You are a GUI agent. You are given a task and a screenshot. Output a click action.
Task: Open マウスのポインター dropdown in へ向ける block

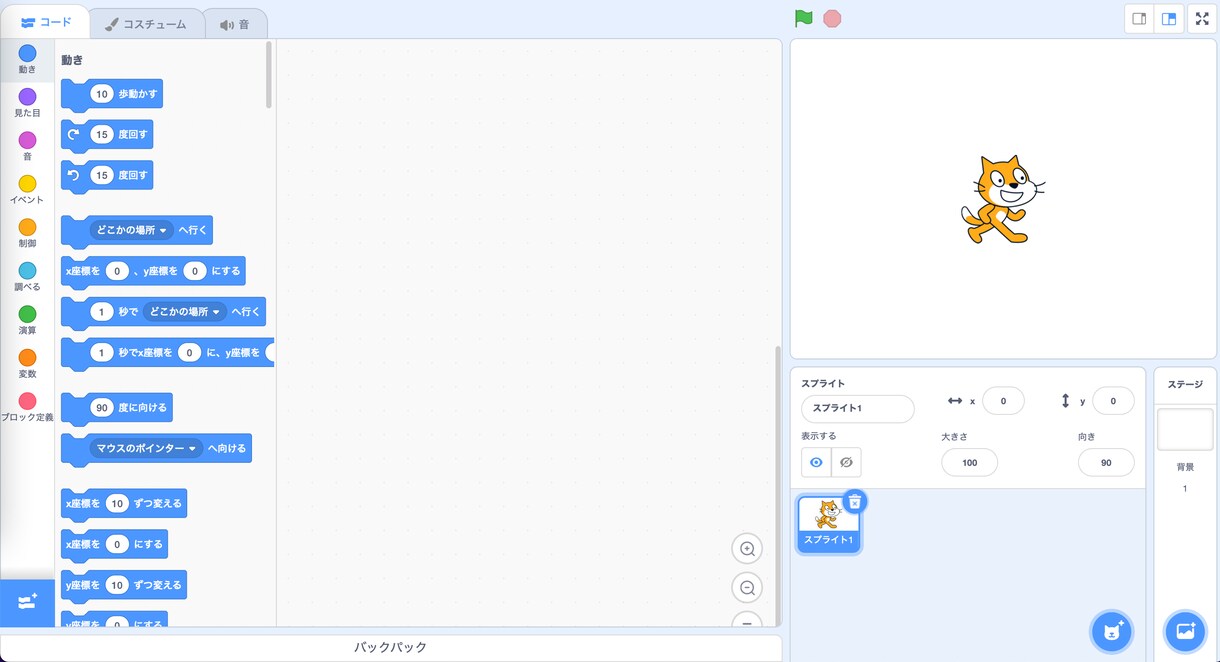click(146, 449)
